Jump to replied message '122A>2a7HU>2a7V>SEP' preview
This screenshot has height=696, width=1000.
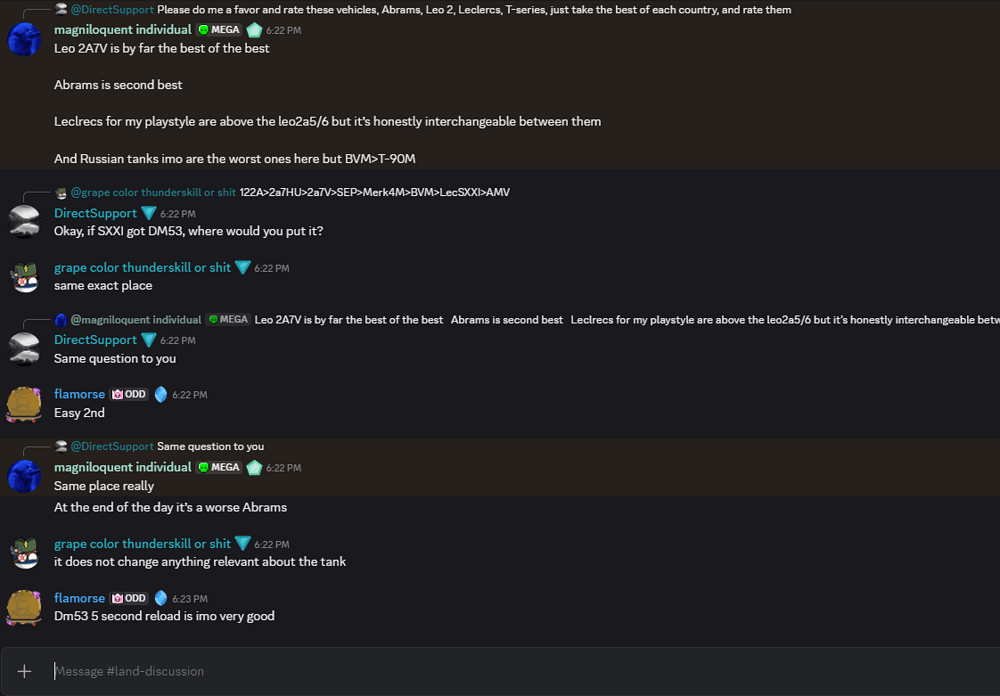pos(374,192)
